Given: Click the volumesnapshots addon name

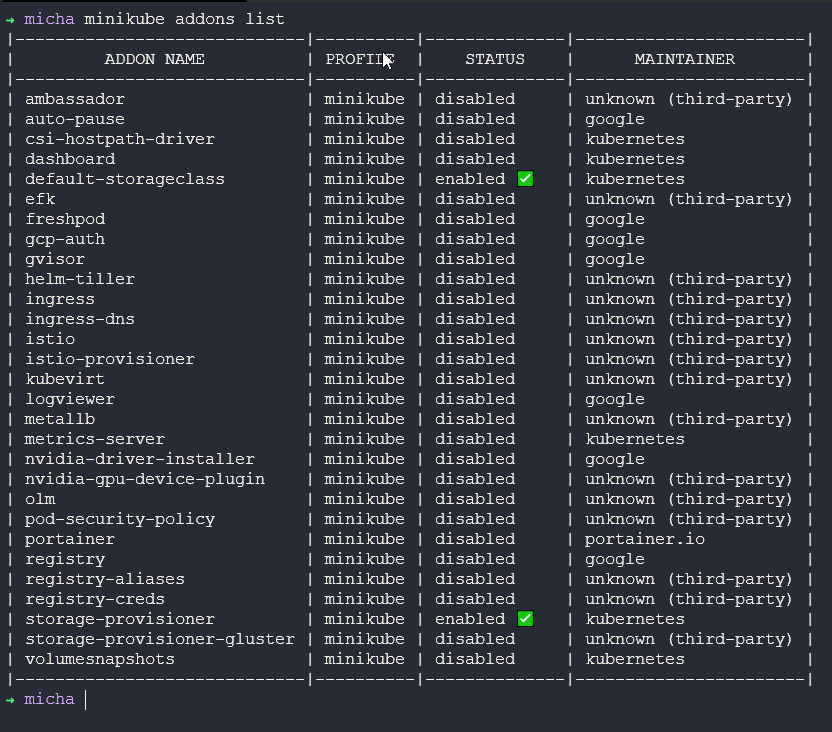Looking at the screenshot, I should coord(100,659).
